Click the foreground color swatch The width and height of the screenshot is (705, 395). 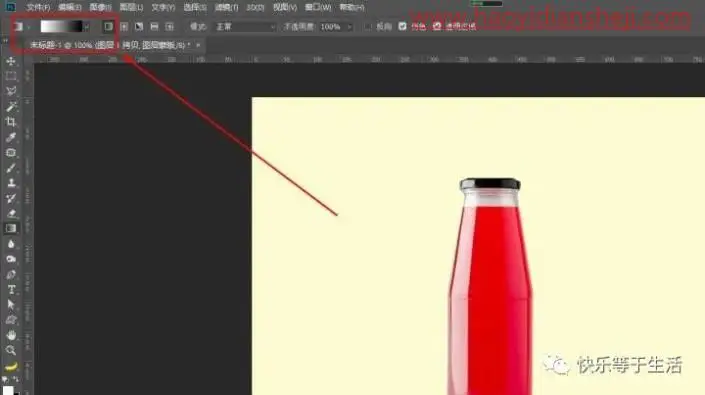8,390
